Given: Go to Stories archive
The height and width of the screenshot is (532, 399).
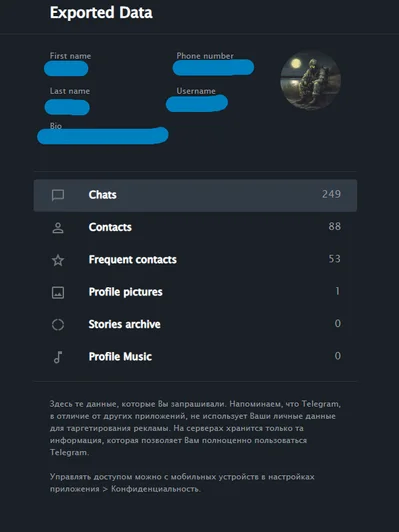Looking at the screenshot, I should [195, 325].
